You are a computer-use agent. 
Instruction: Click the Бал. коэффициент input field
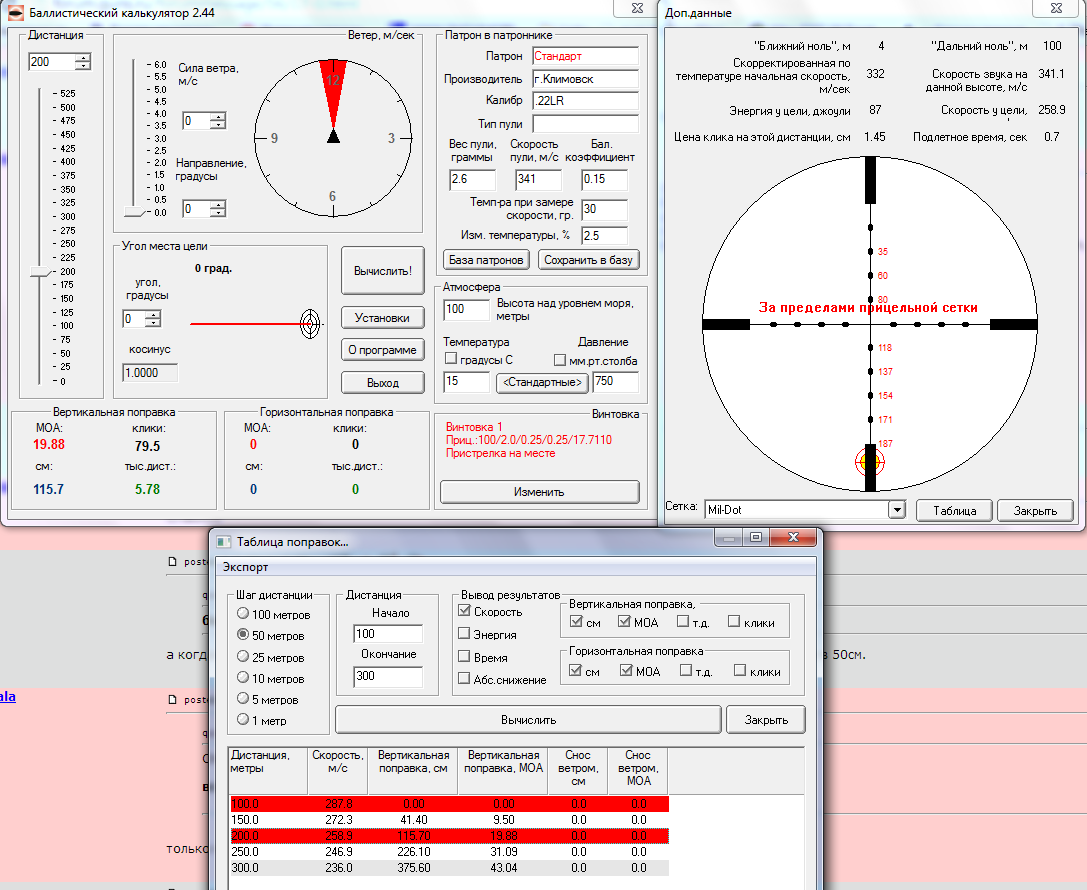click(605, 180)
